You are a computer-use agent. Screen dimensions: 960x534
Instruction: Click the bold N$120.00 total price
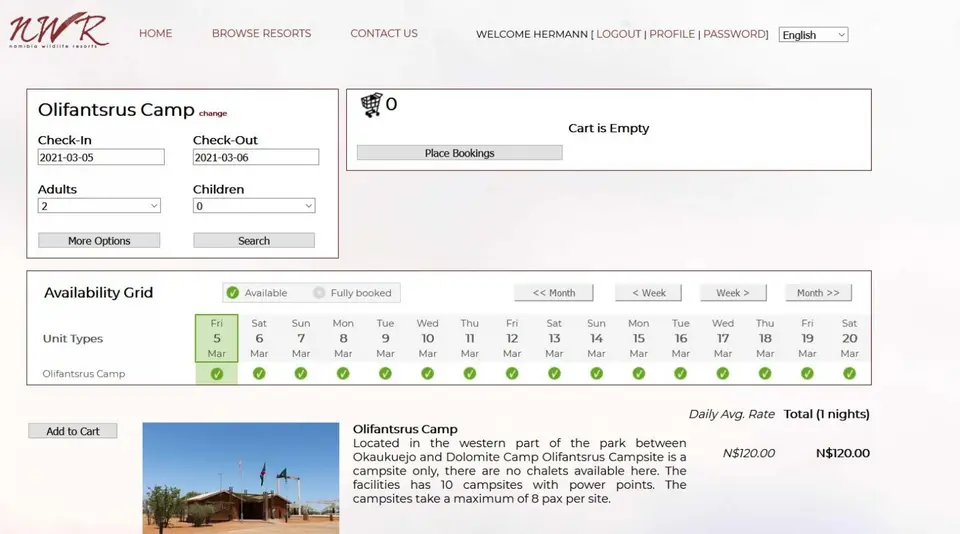pos(842,453)
